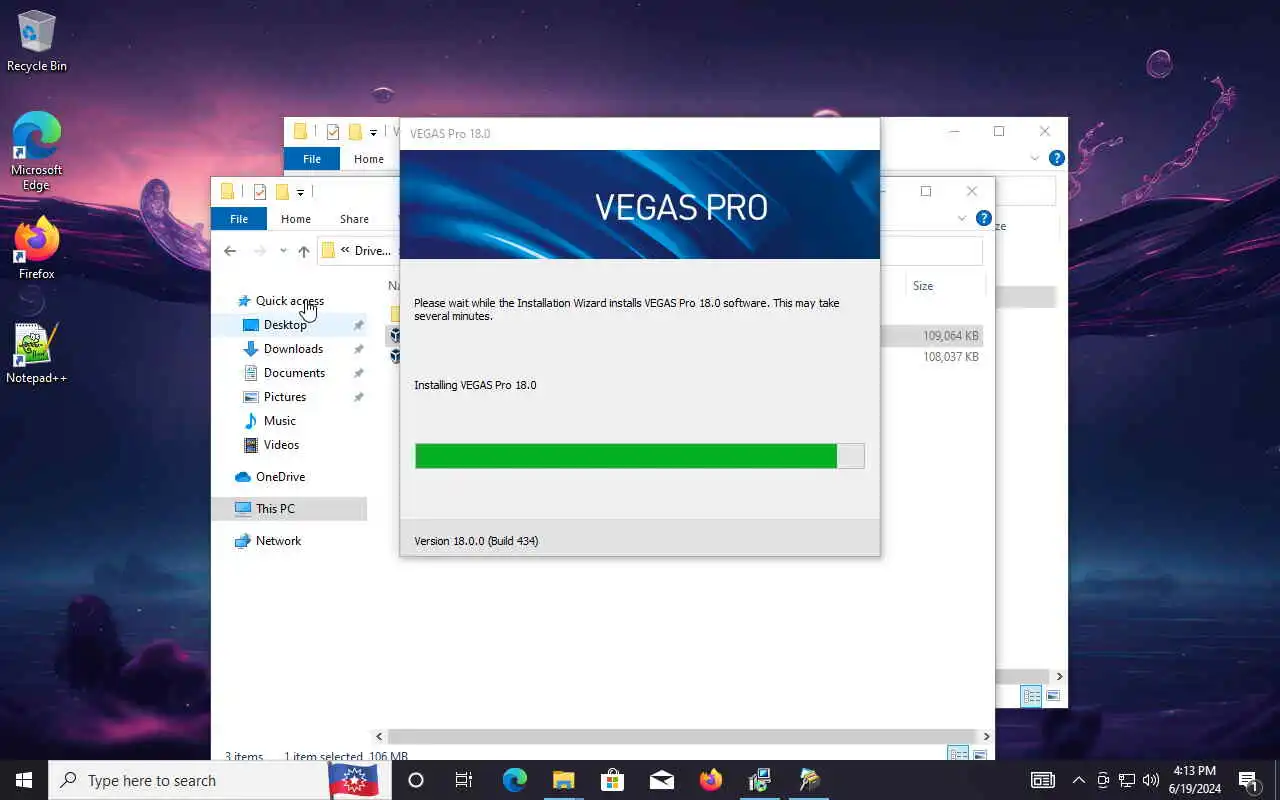
Task: Open the notification center icon
Action: tap(1249, 780)
